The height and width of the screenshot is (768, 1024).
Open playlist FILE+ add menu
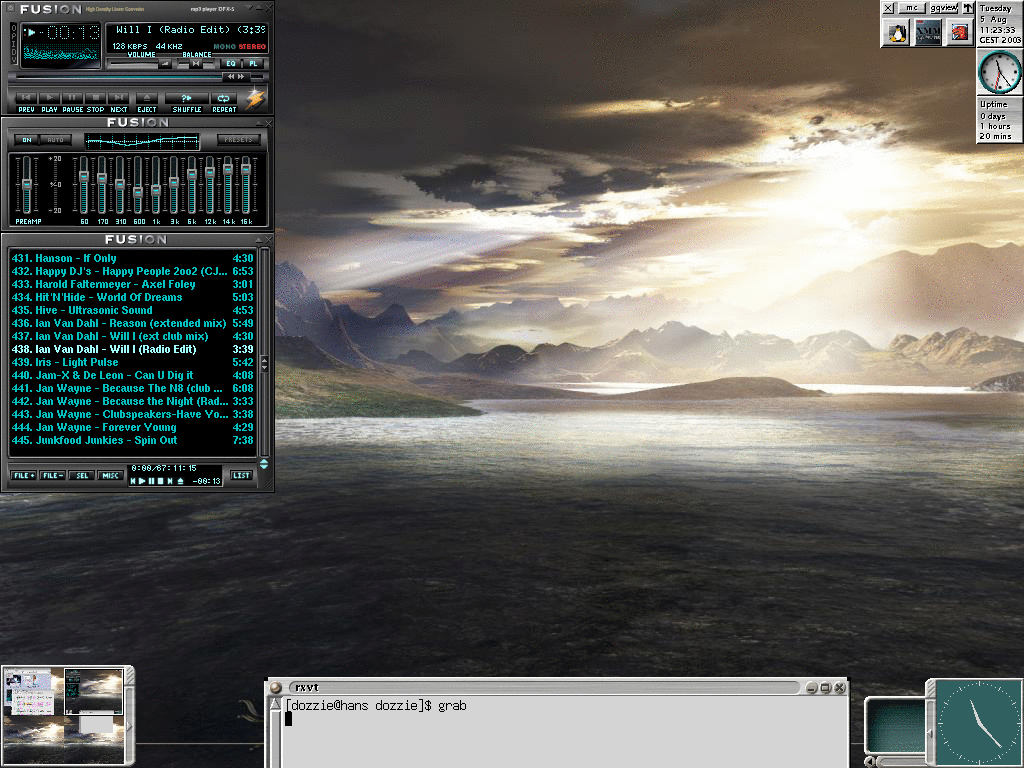point(24,475)
